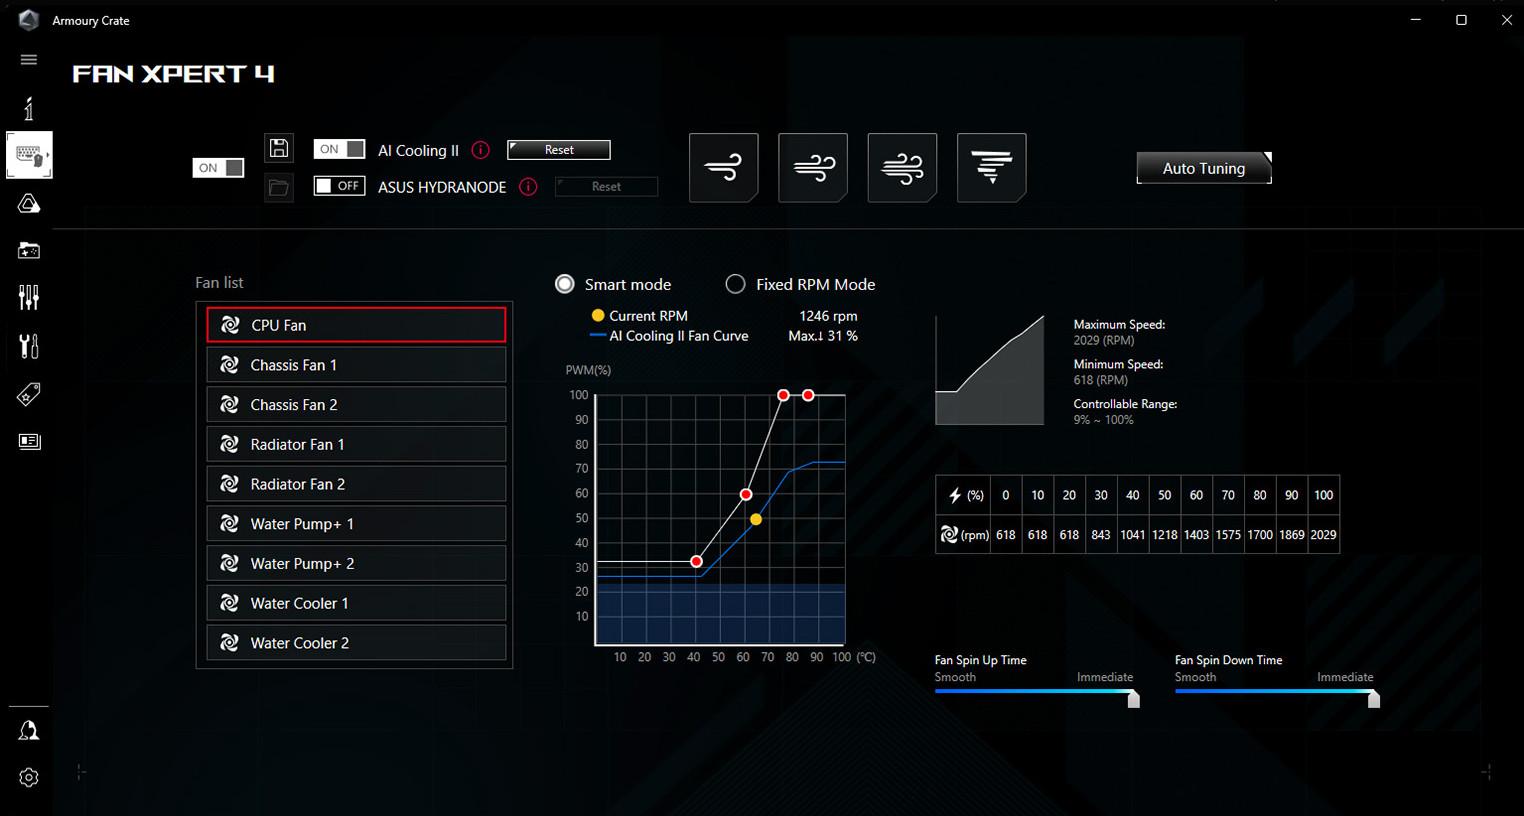Viewport: 1524px width, 816px height.
Task: Turn off the AI Cooling II switch
Action: (x=339, y=149)
